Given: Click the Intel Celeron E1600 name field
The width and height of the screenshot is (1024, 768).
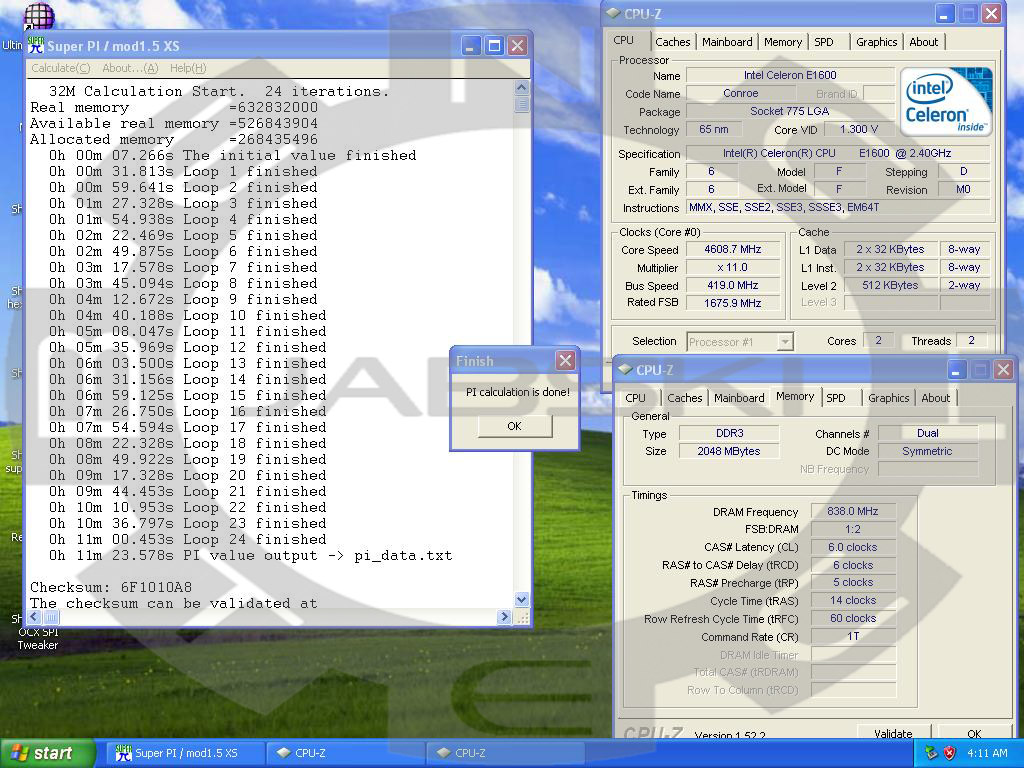Looking at the screenshot, I should click(x=790, y=75).
